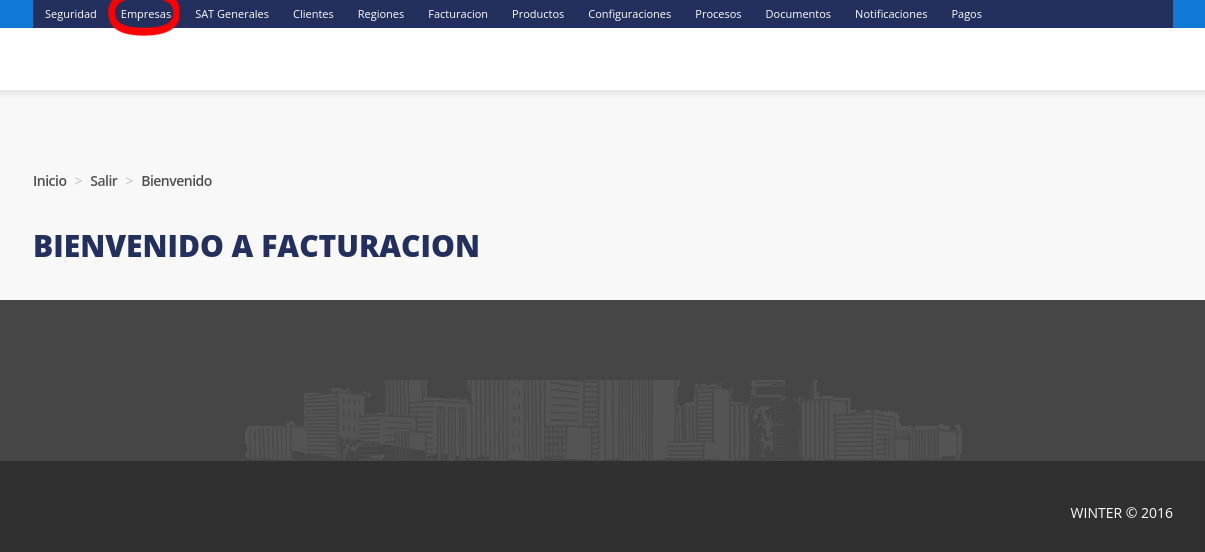This screenshot has width=1205, height=552.
Task: Click the city skyline footer image
Action: pos(603,420)
